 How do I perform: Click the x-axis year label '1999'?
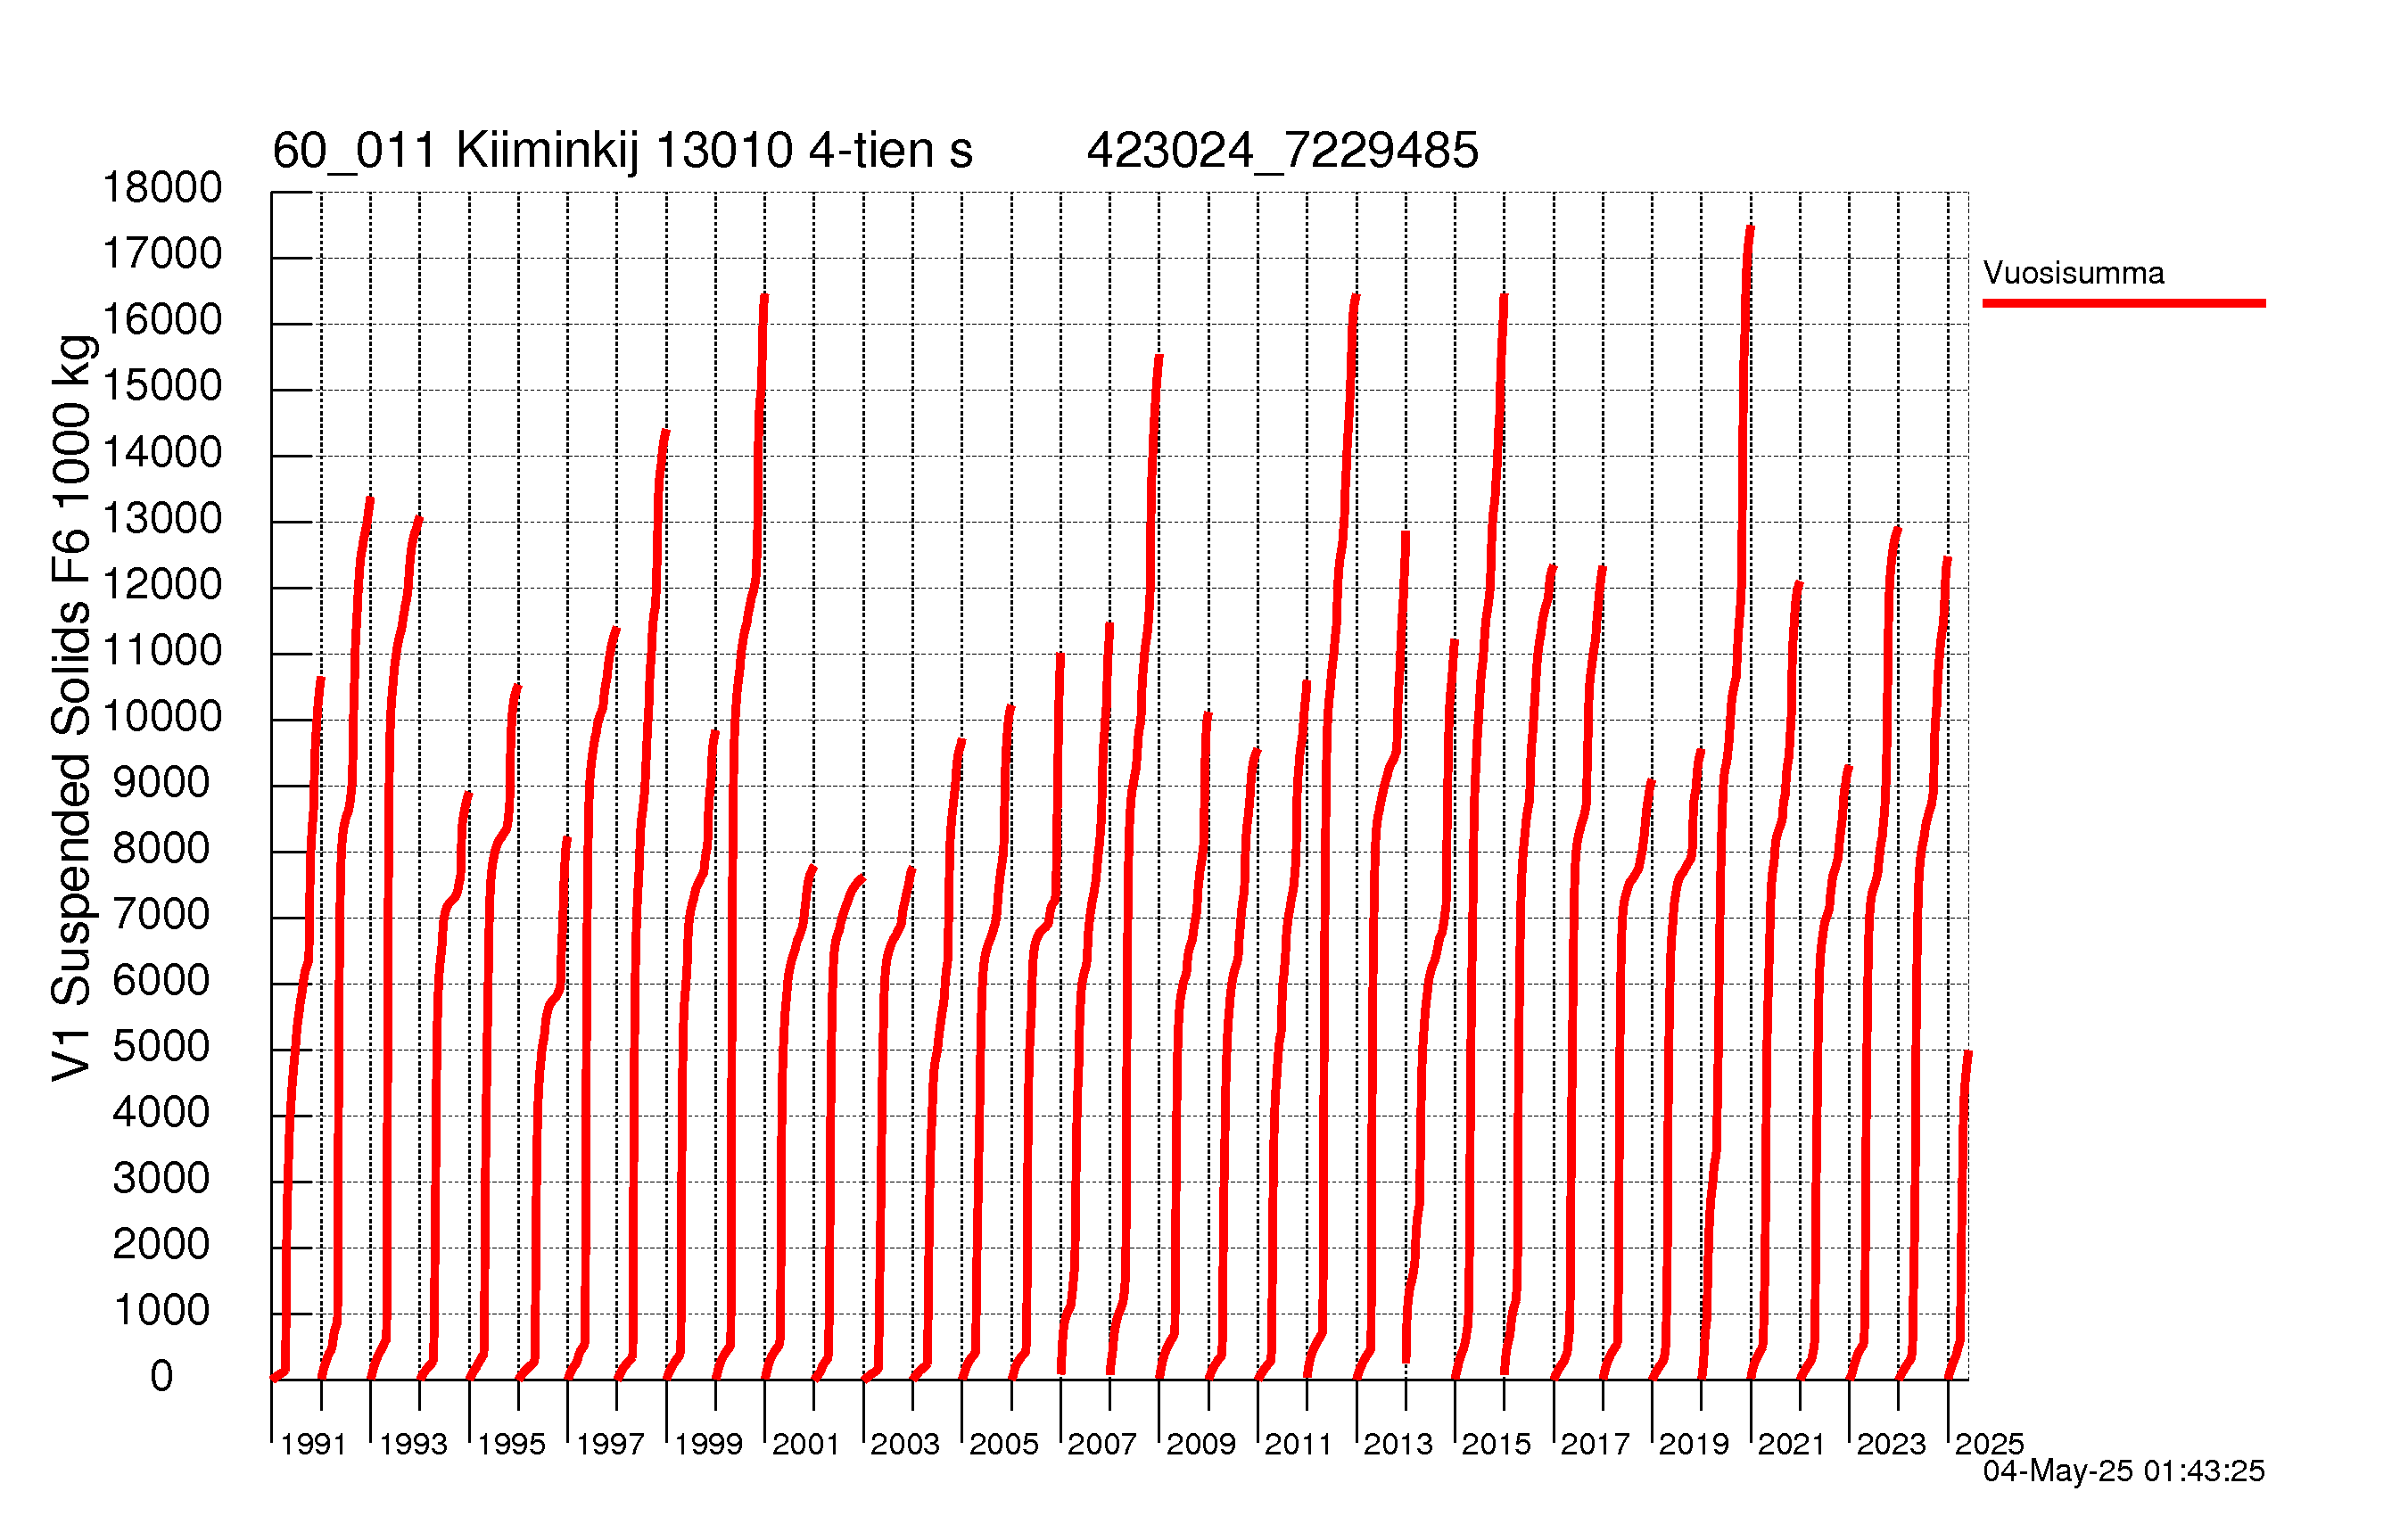click(x=708, y=1445)
